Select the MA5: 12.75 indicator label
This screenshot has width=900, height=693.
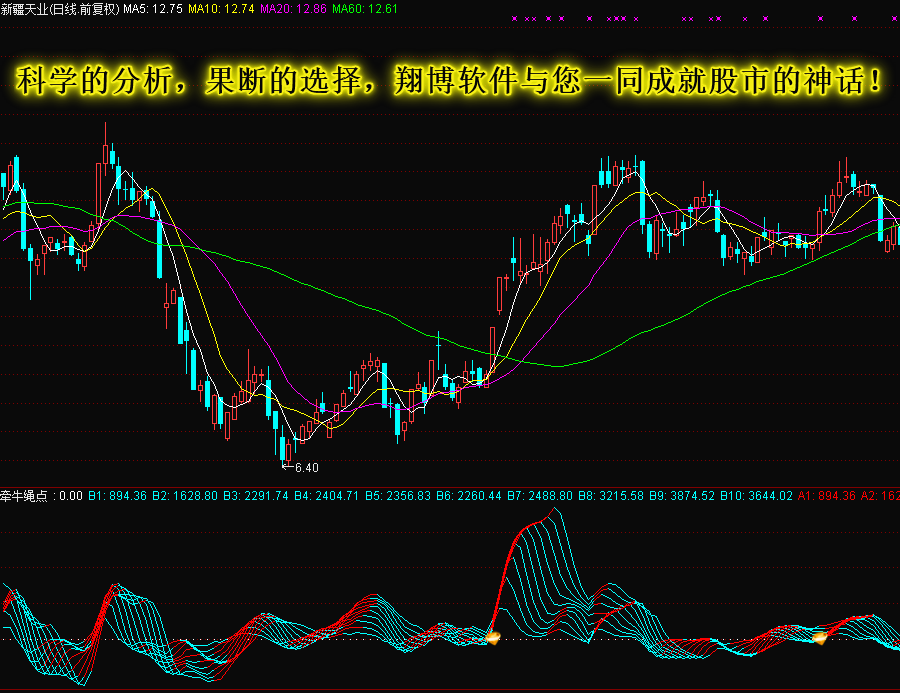point(153,9)
